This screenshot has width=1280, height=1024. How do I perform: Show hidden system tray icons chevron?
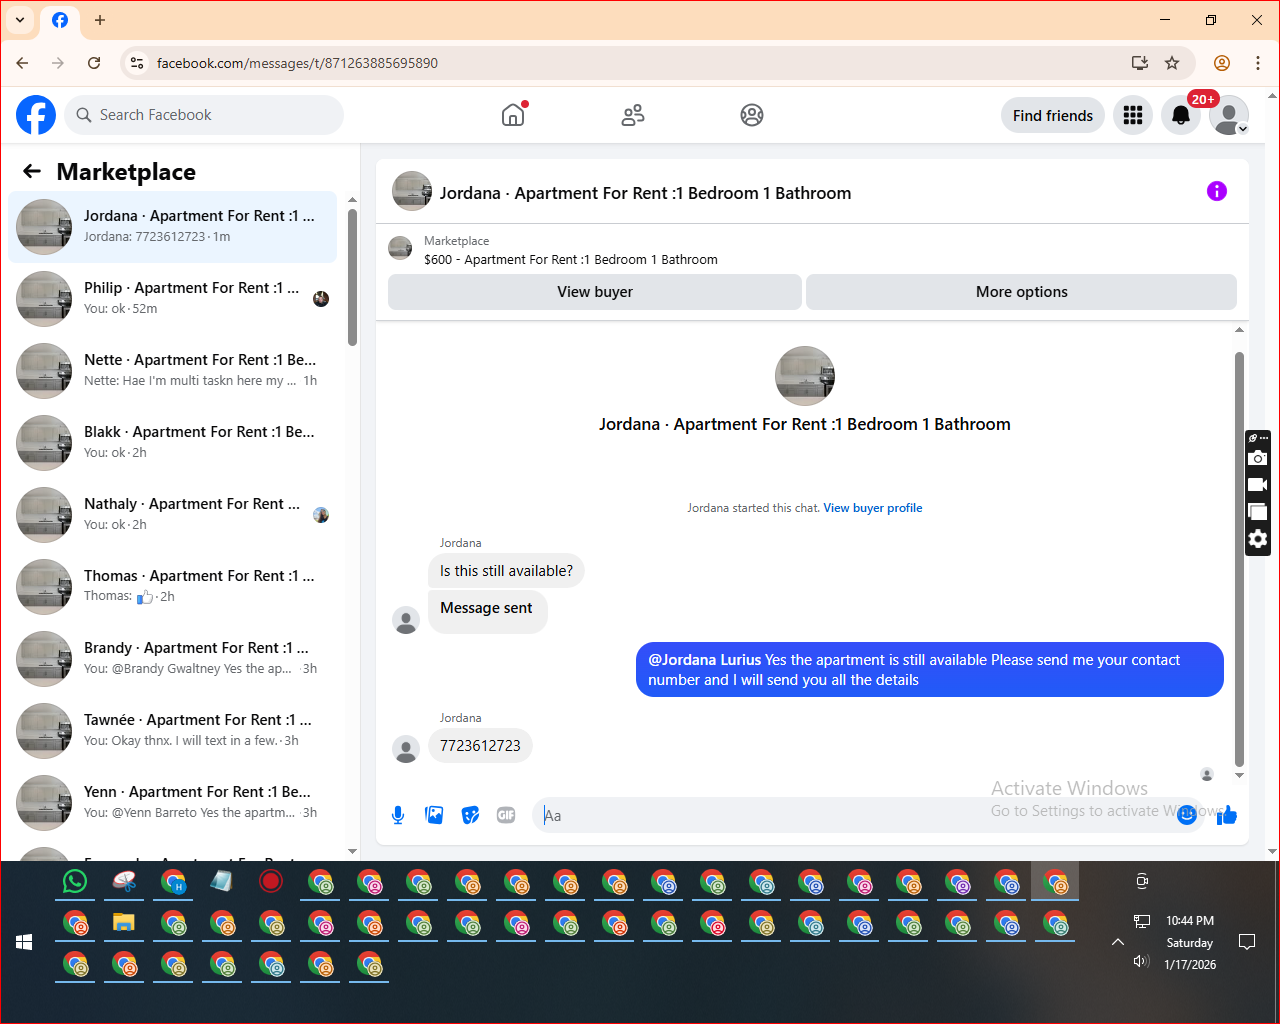tap(1118, 942)
